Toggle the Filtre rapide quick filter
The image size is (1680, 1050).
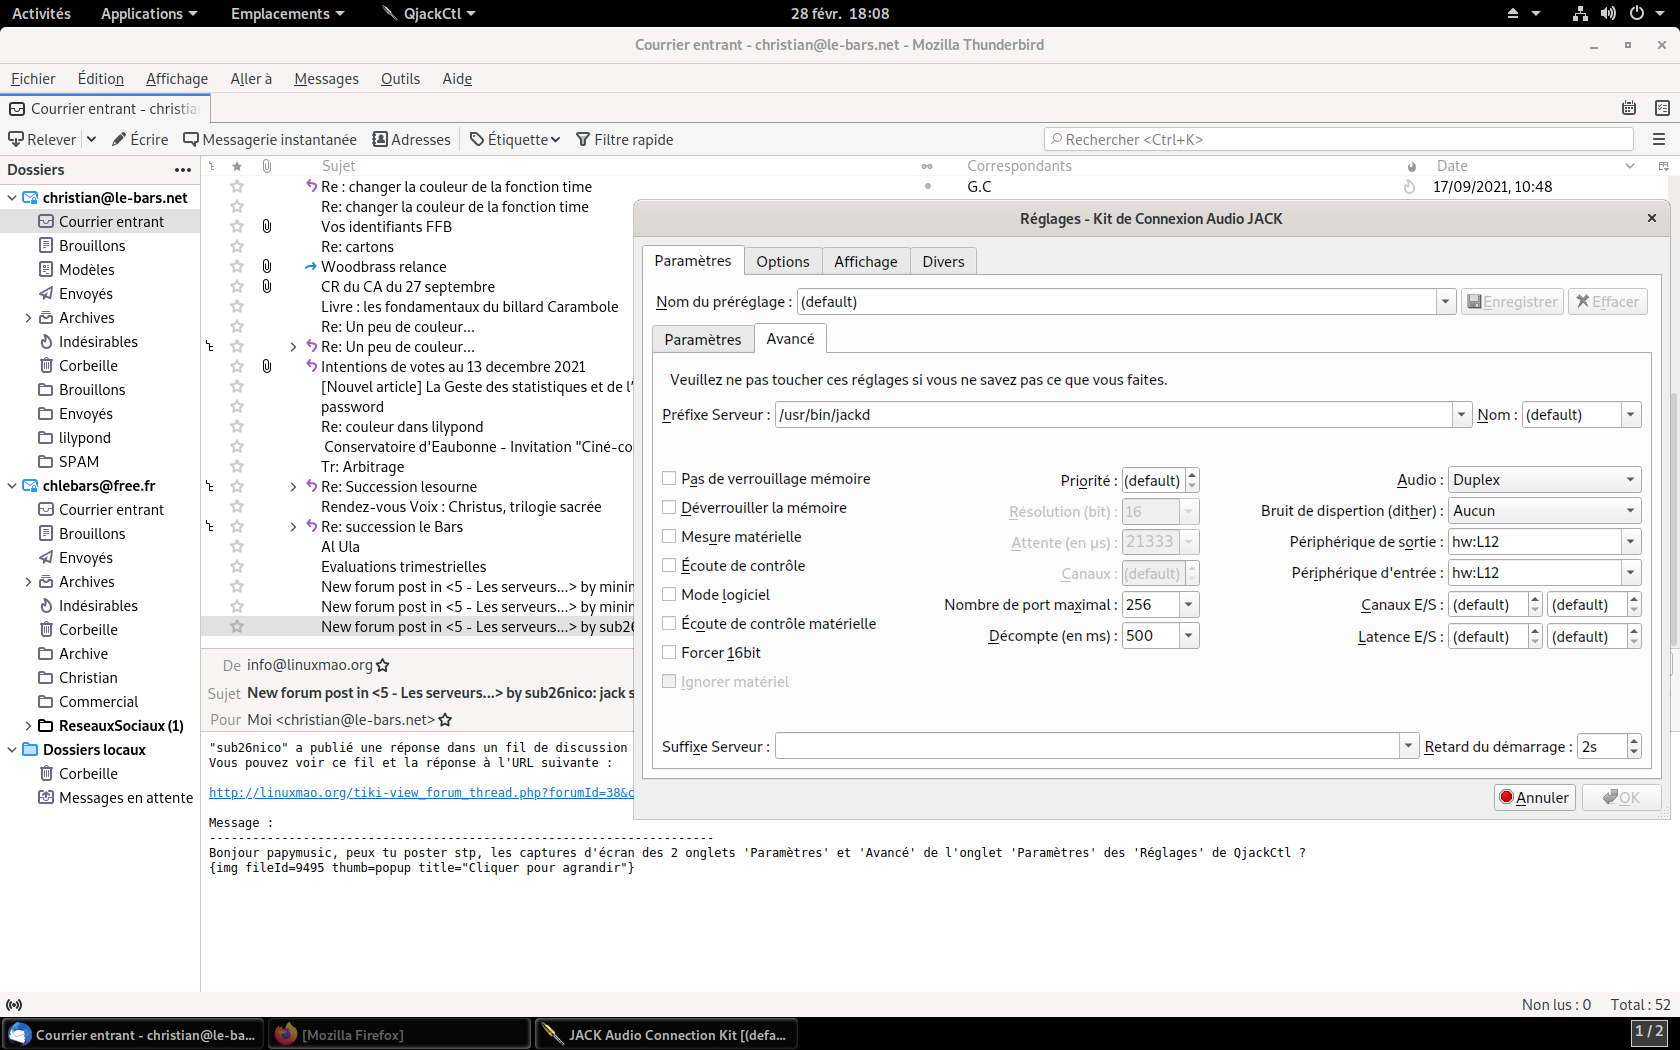click(625, 139)
